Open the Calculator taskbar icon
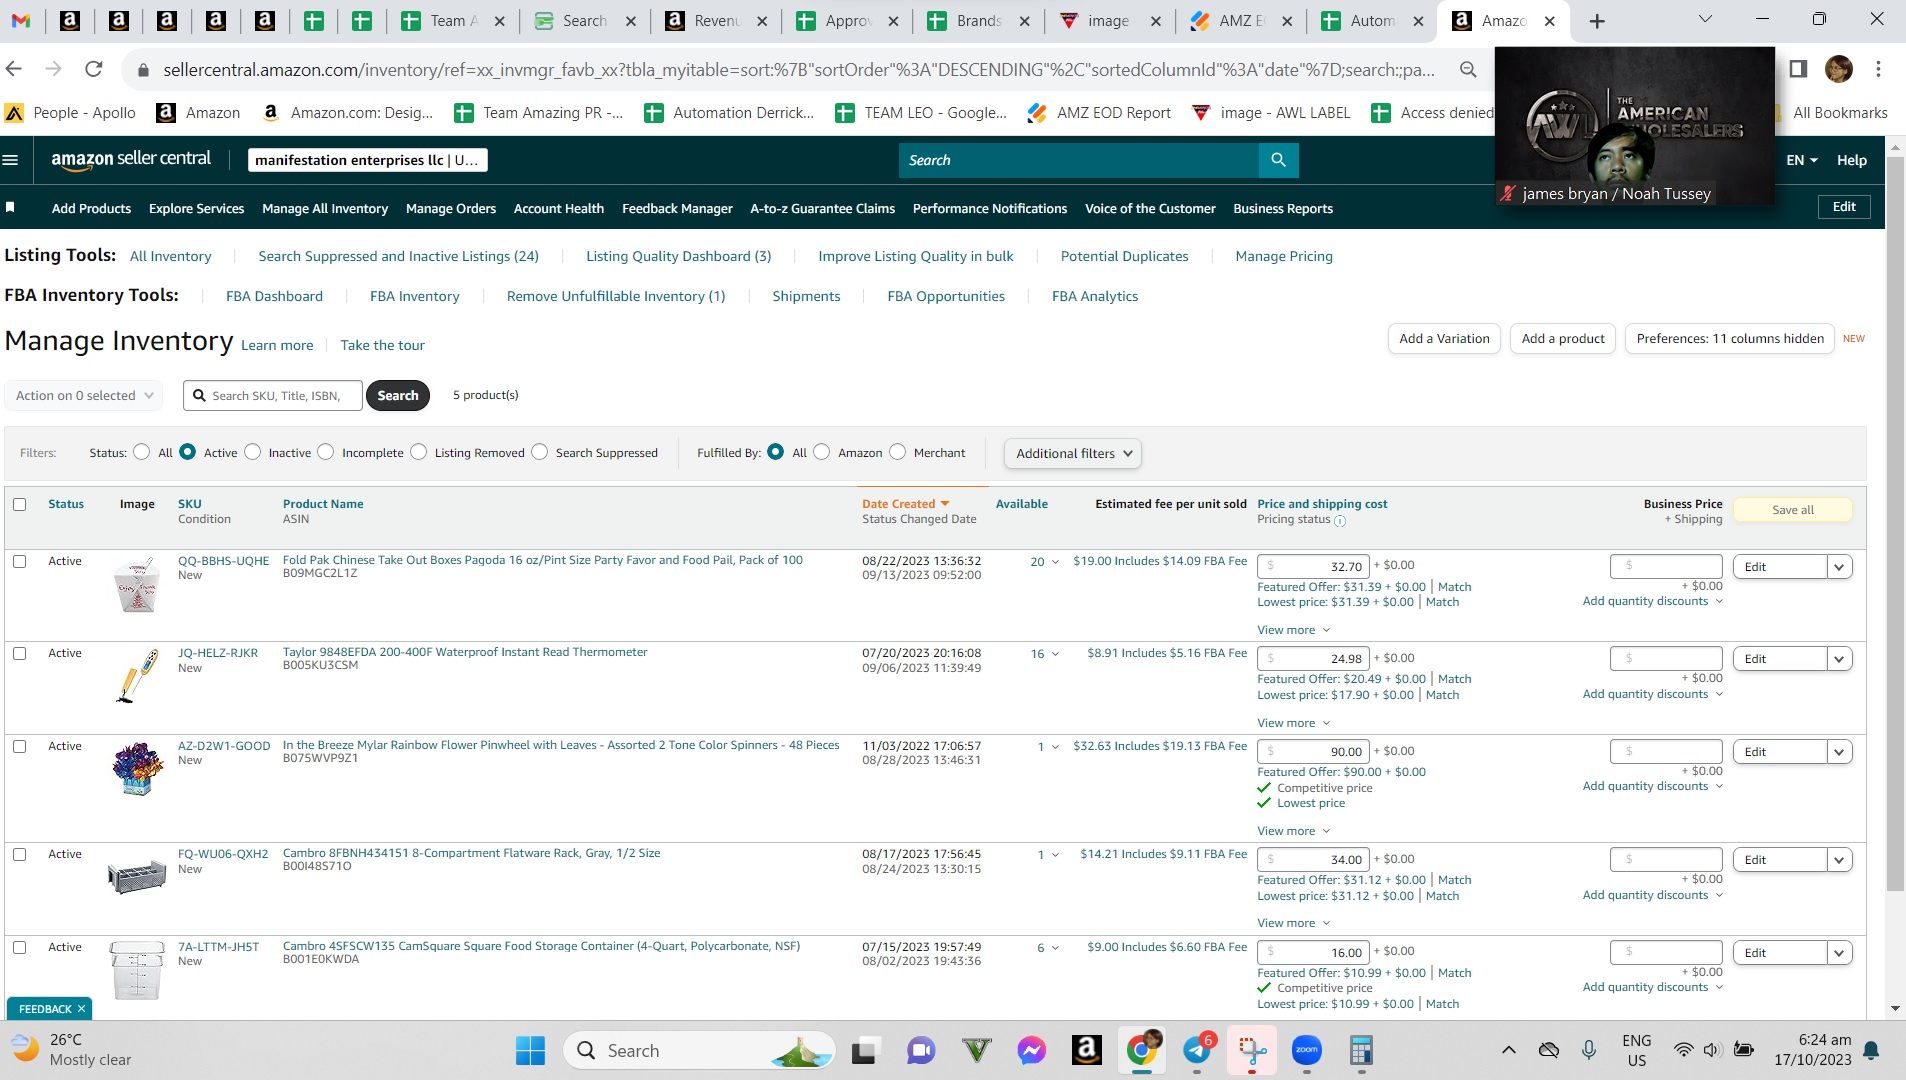The width and height of the screenshot is (1906, 1080). coord(1360,1050)
